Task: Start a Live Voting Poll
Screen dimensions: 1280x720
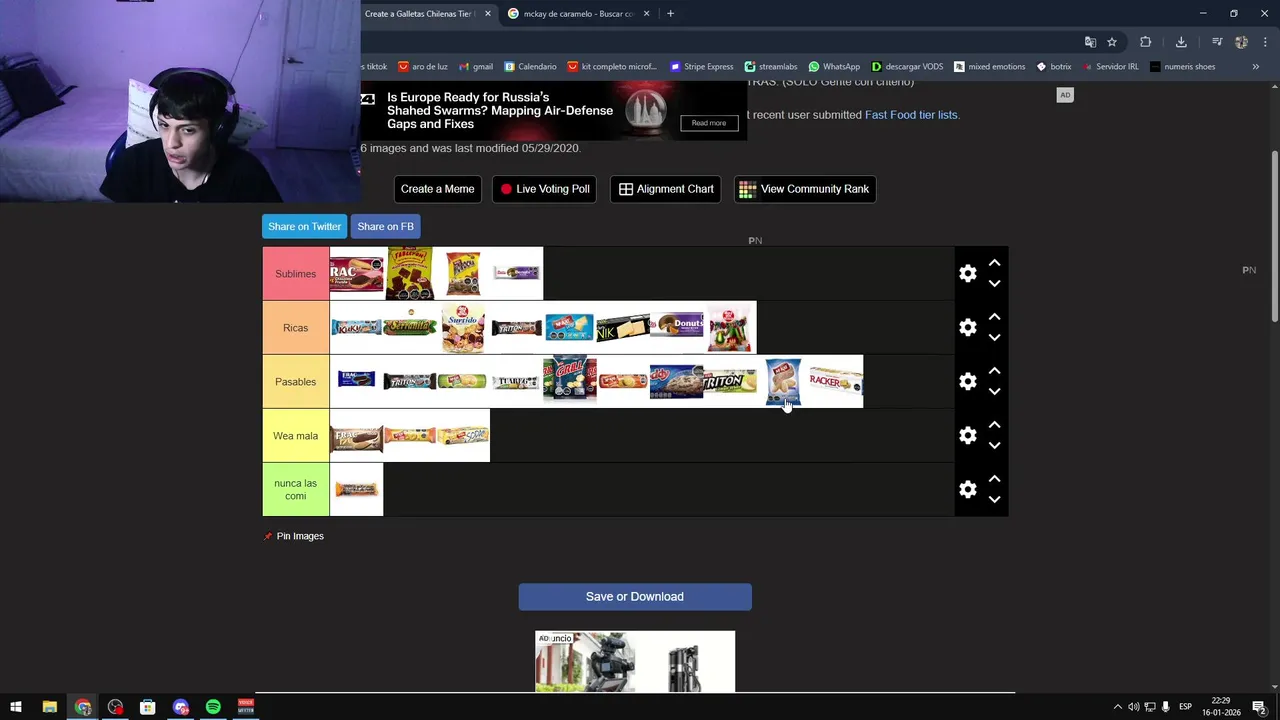Action: 545,189
